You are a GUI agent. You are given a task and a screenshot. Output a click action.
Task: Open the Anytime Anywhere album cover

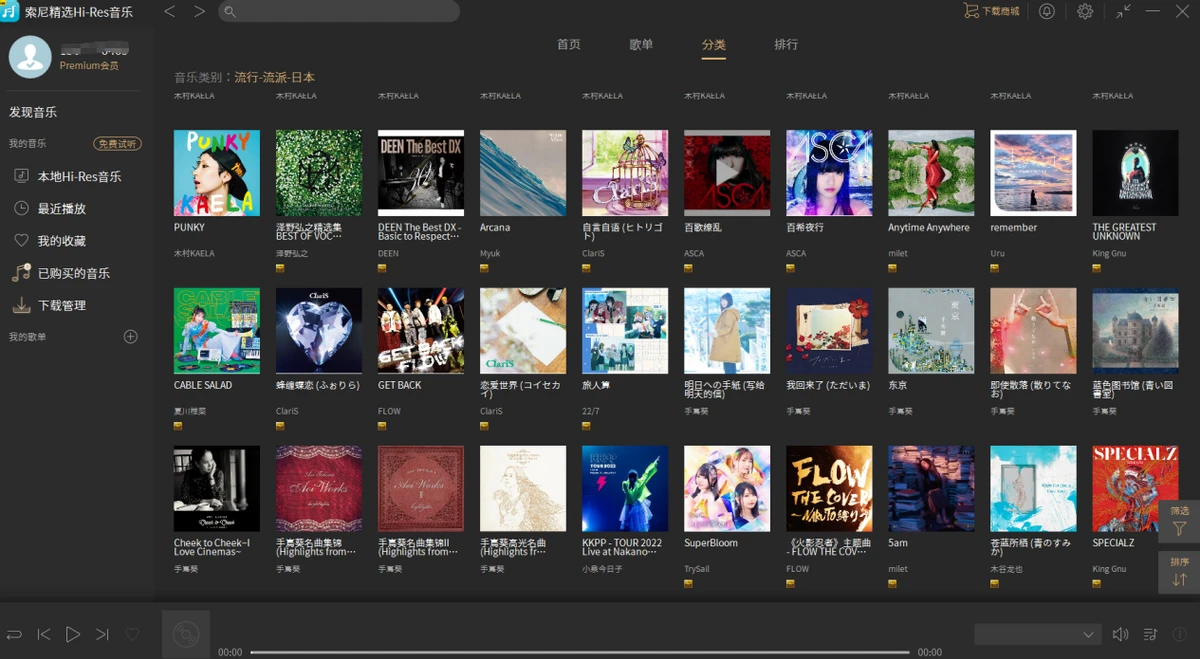pyautogui.click(x=931, y=173)
